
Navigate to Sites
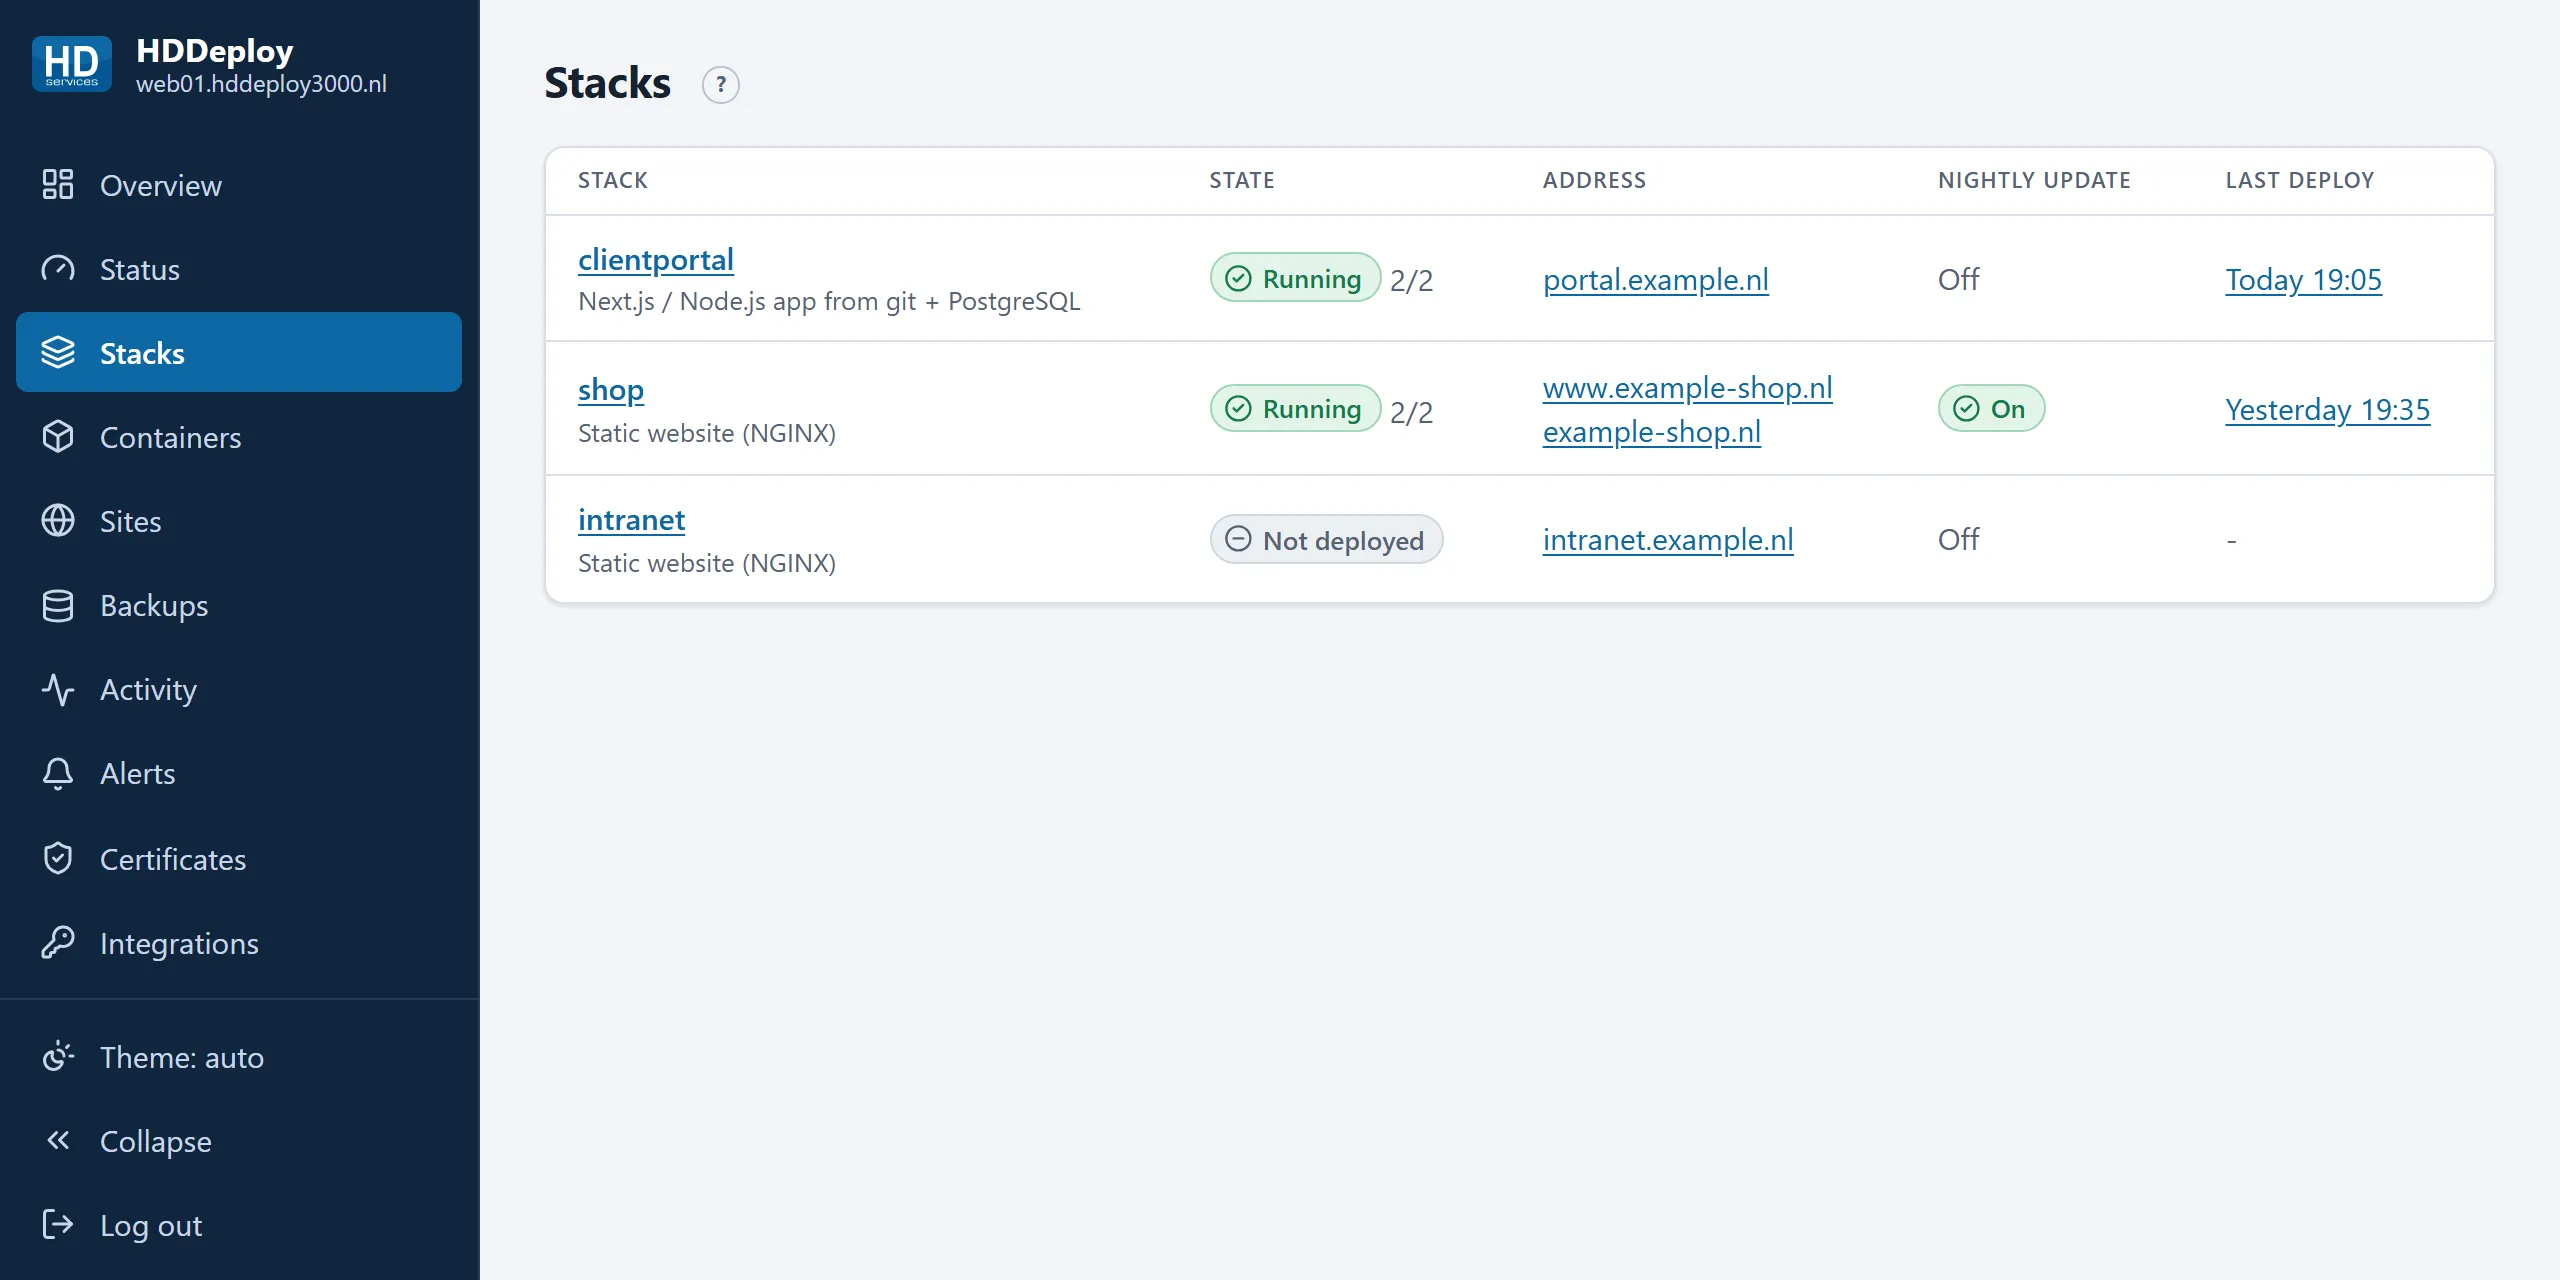(x=239, y=521)
